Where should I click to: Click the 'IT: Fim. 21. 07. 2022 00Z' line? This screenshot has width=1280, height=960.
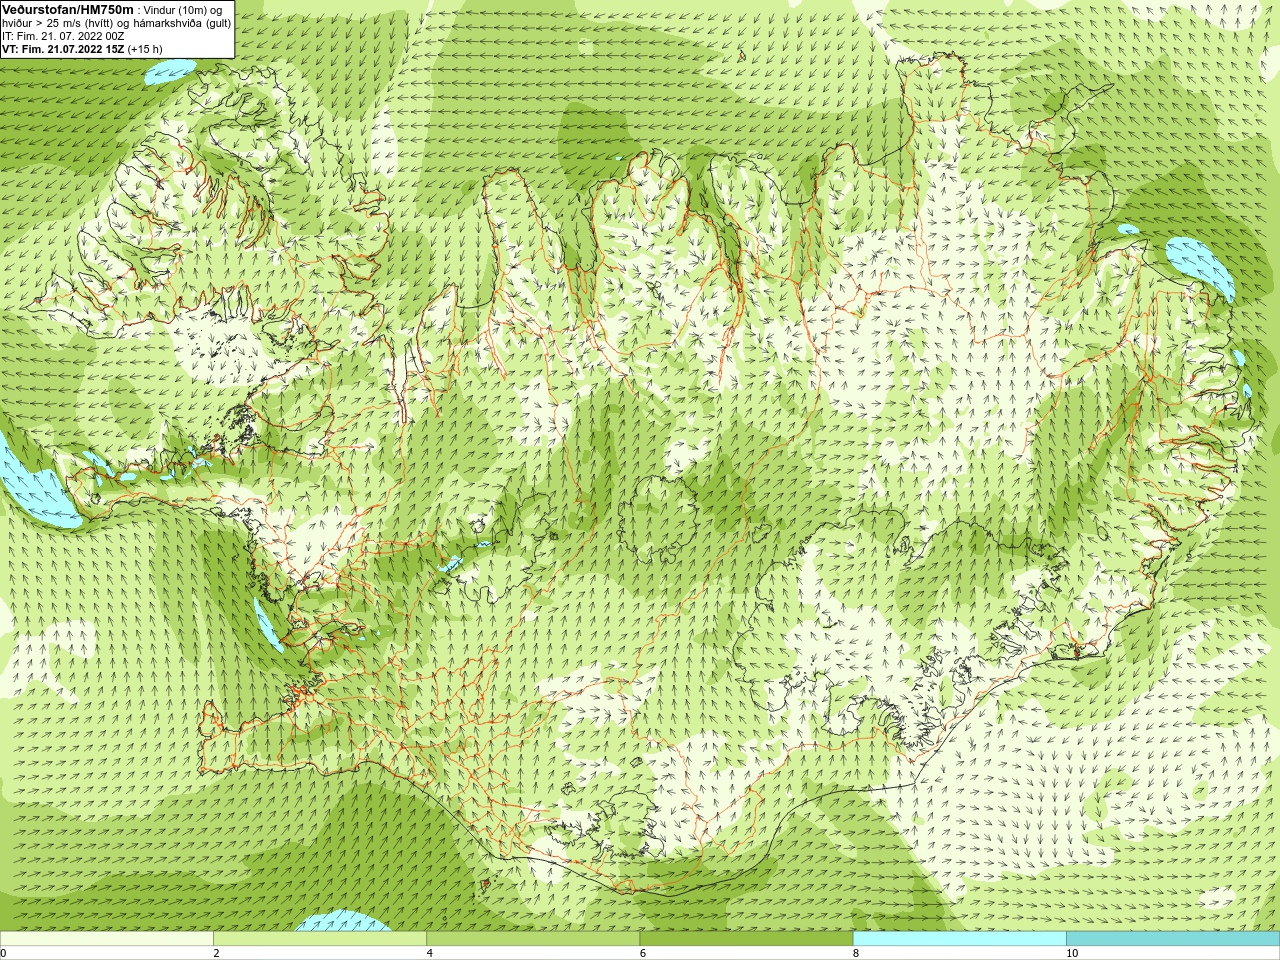pyautogui.click(x=63, y=36)
